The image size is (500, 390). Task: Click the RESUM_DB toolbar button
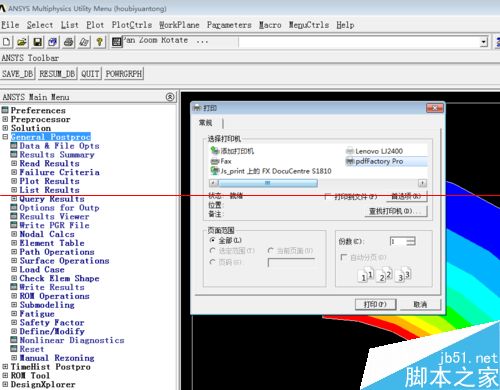click(x=57, y=74)
